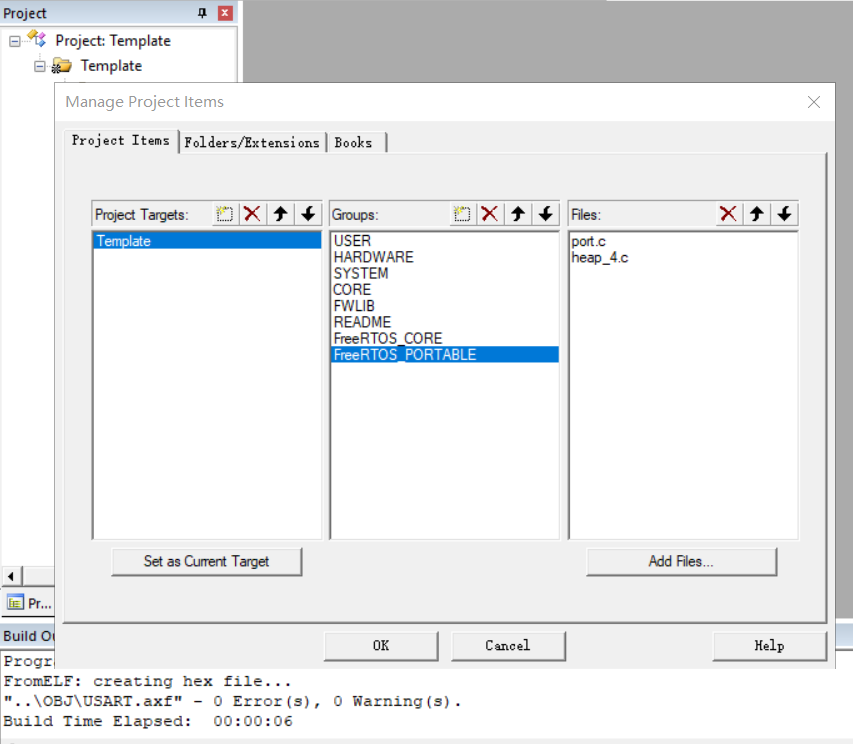Select the FreeRTOS_CORE group
Screen dimensions: 853x744
coord(444,339)
